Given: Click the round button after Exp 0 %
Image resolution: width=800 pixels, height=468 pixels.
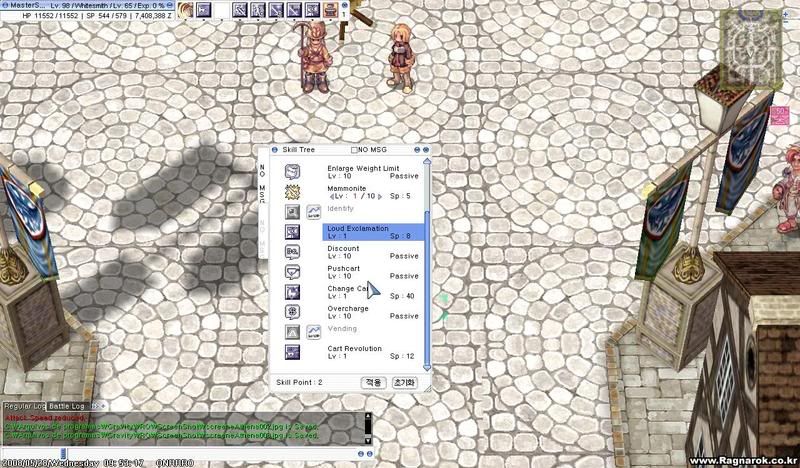Looking at the screenshot, I should pyautogui.click(x=170, y=5).
